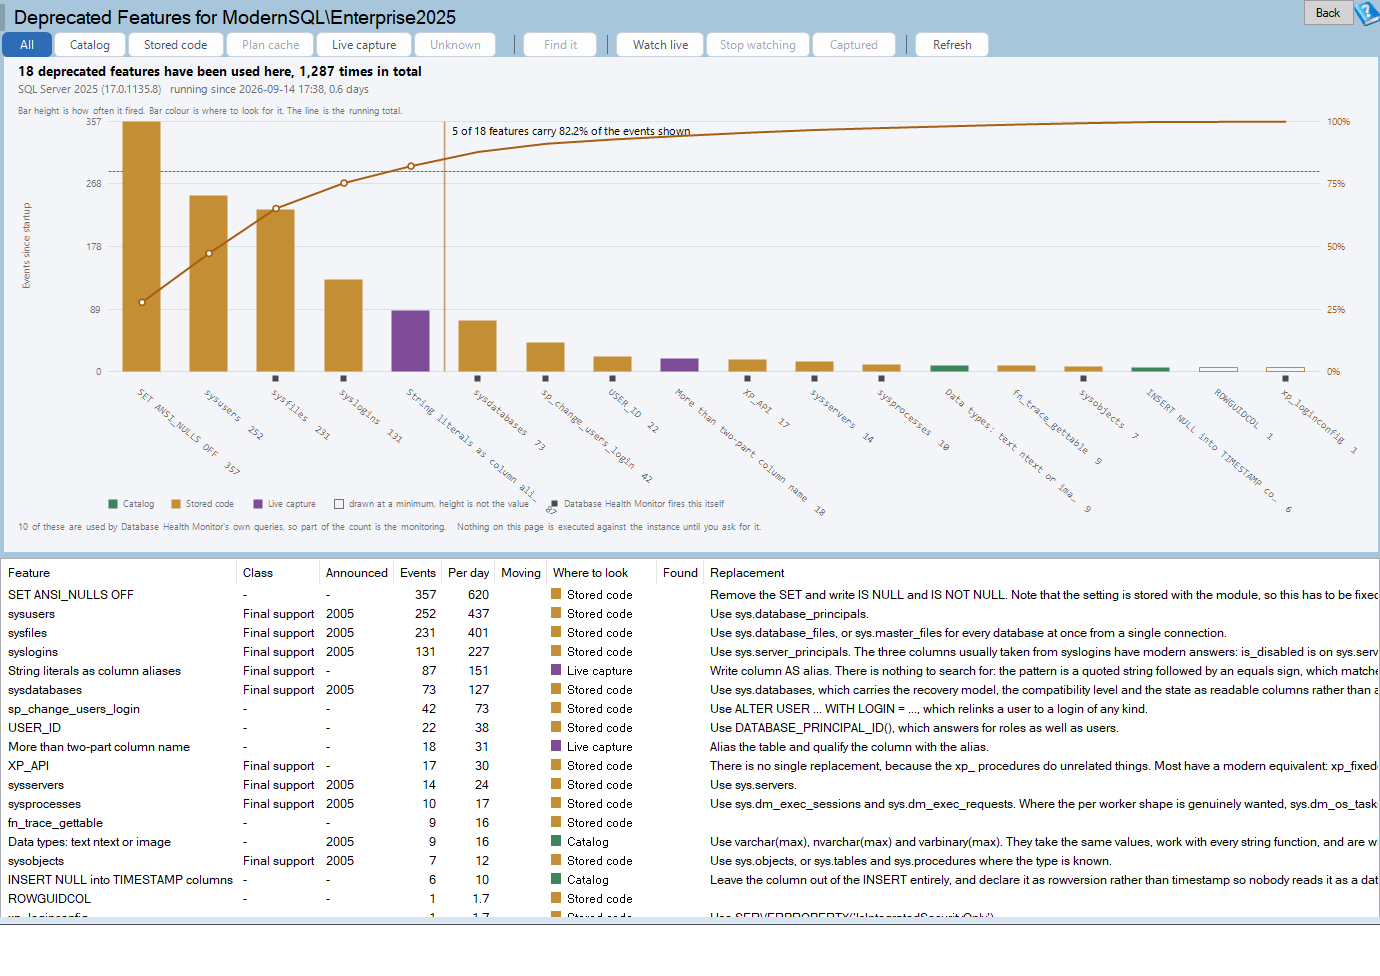This screenshot has width=1380, height=976.
Task: Sort by the Announced column header
Action: (x=357, y=573)
